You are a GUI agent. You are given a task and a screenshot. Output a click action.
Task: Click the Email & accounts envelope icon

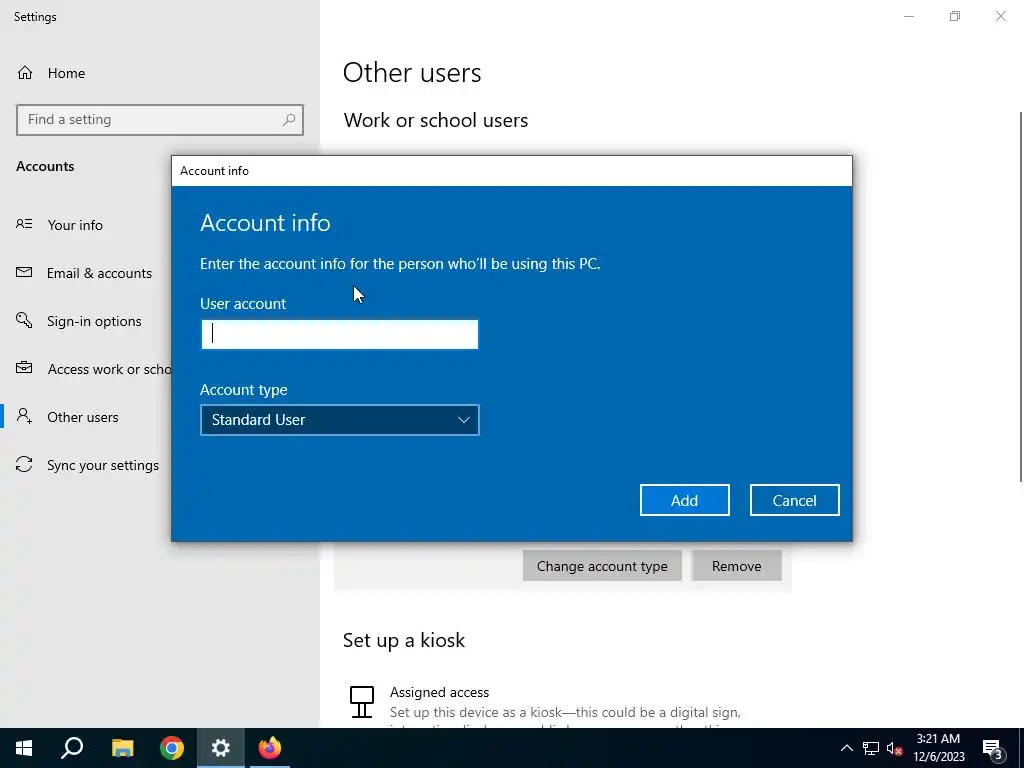click(24, 272)
